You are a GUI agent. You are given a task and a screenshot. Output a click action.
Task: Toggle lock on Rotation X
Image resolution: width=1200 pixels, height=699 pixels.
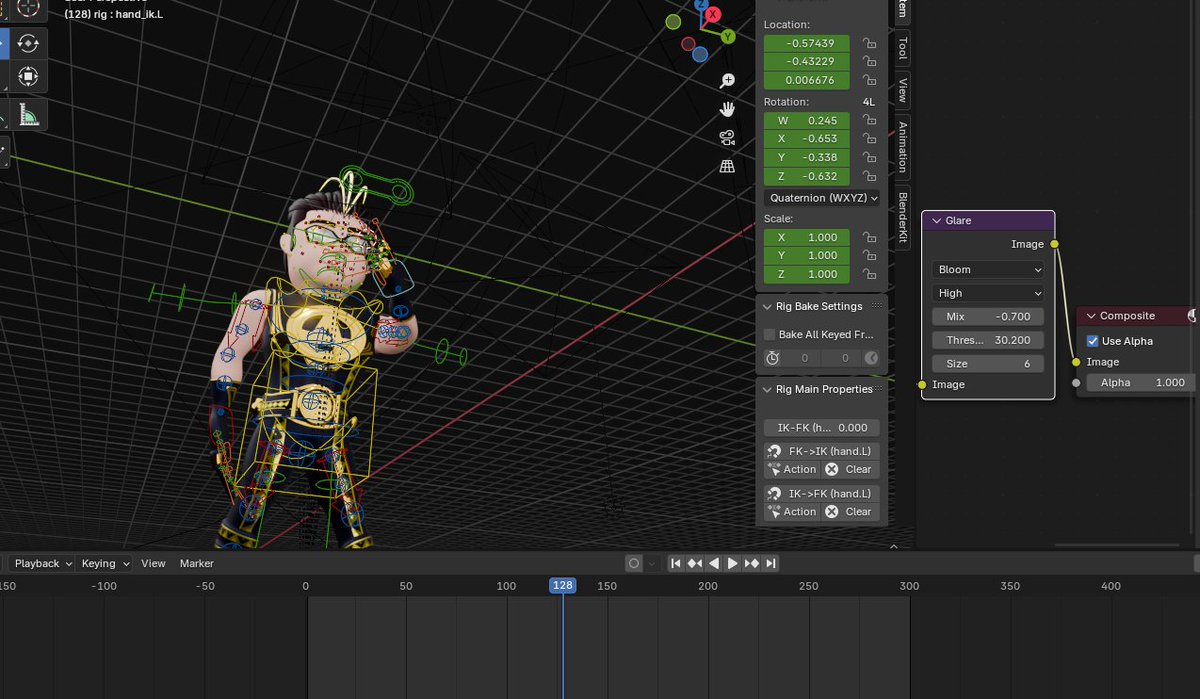[870, 138]
